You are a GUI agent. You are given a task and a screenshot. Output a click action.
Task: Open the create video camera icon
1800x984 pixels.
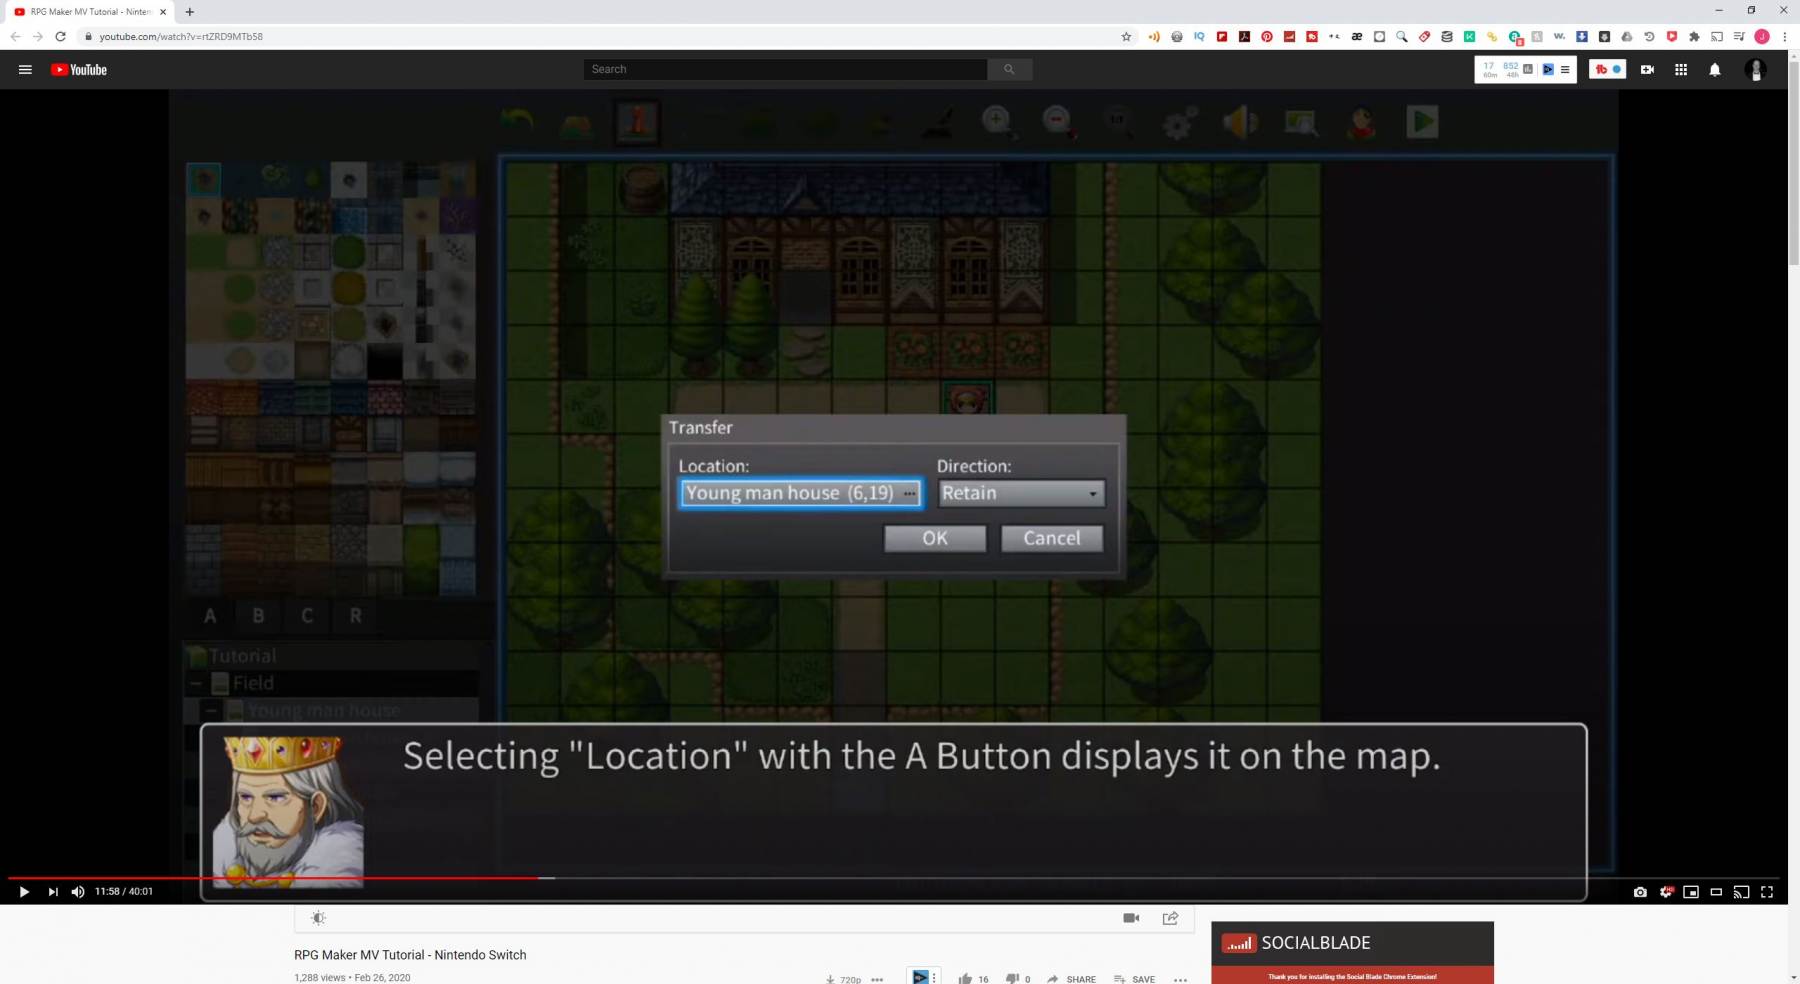(1647, 70)
